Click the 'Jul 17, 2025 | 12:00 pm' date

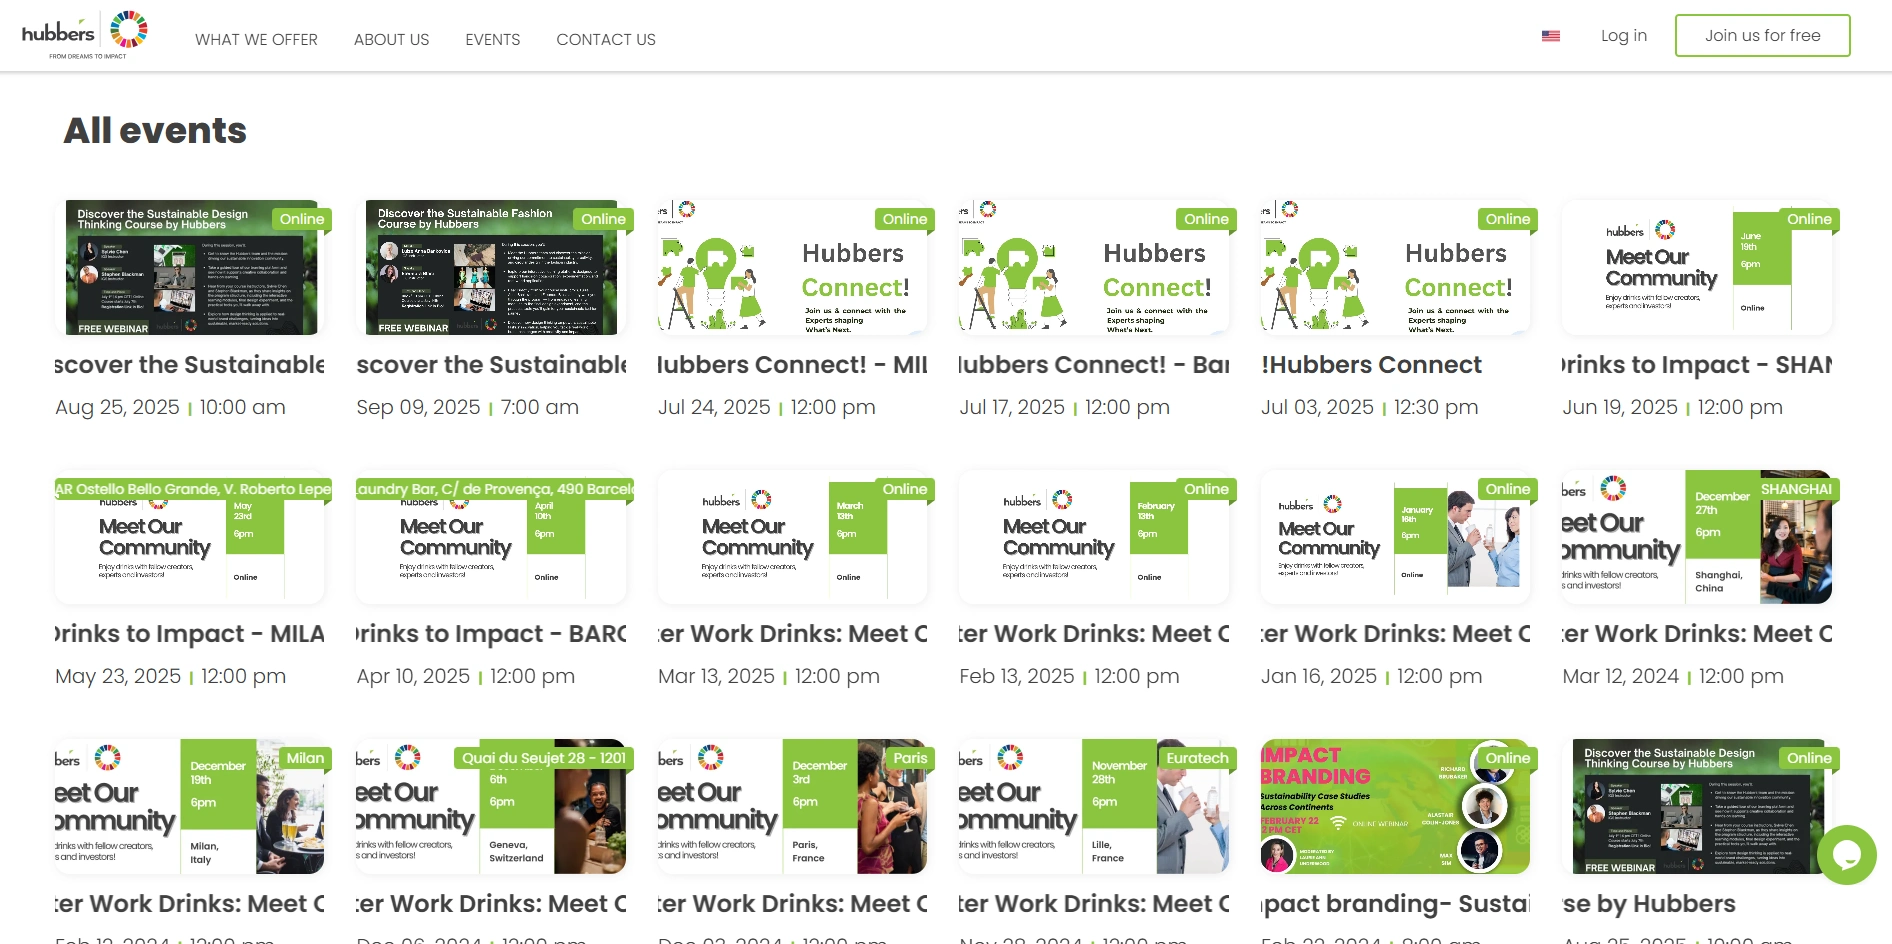[1064, 407]
